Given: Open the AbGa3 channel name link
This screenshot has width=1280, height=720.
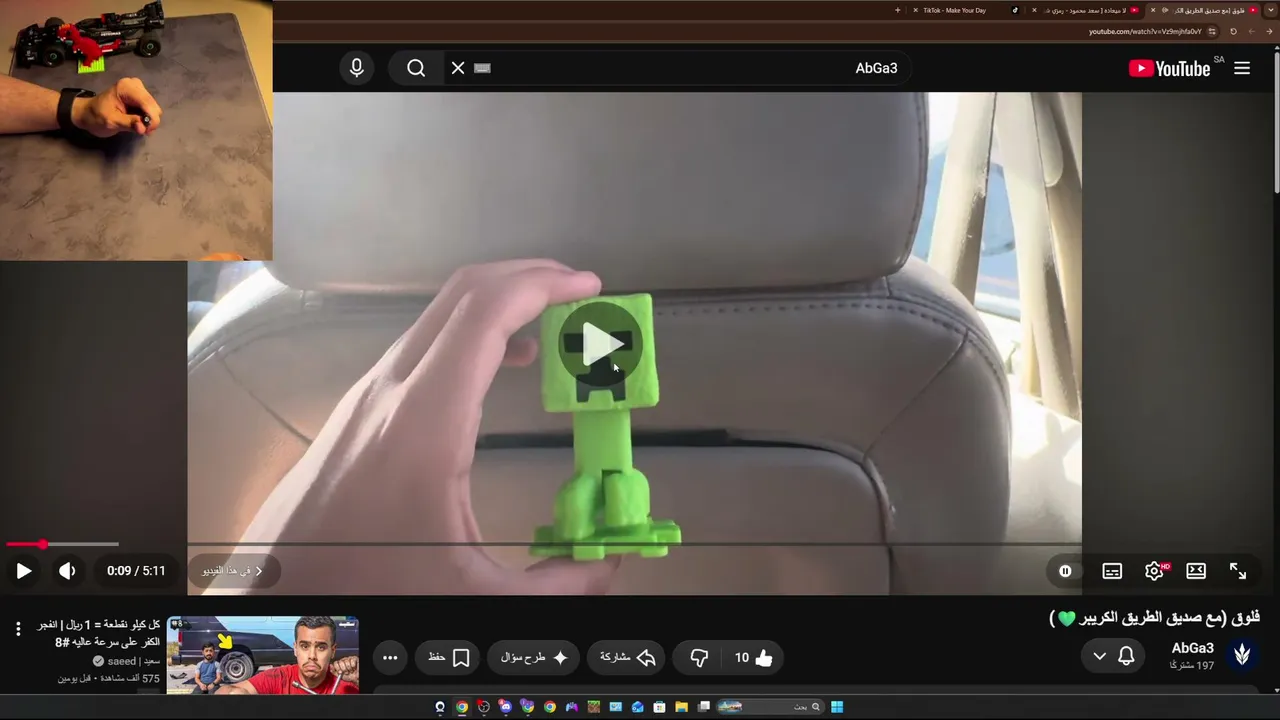Looking at the screenshot, I should [1192, 648].
